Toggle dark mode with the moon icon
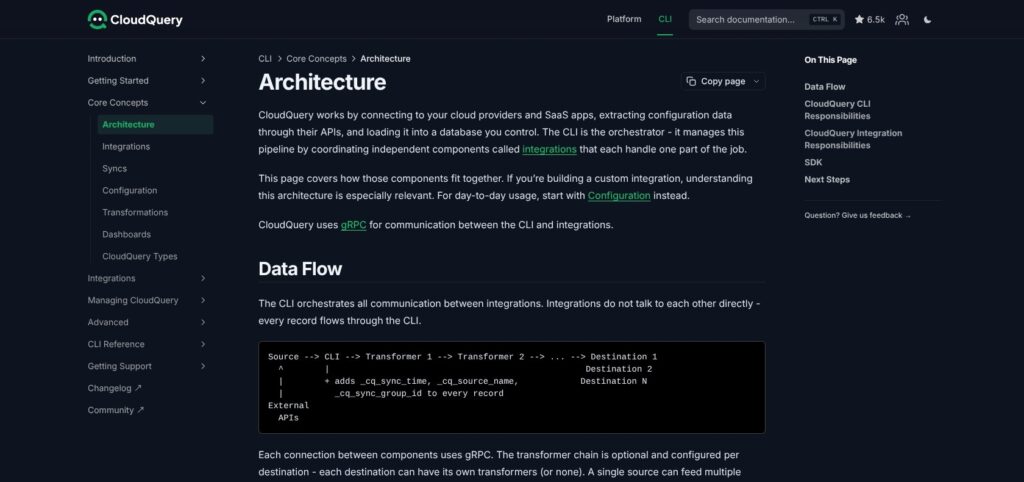This screenshot has width=1024, height=482. pos(927,20)
